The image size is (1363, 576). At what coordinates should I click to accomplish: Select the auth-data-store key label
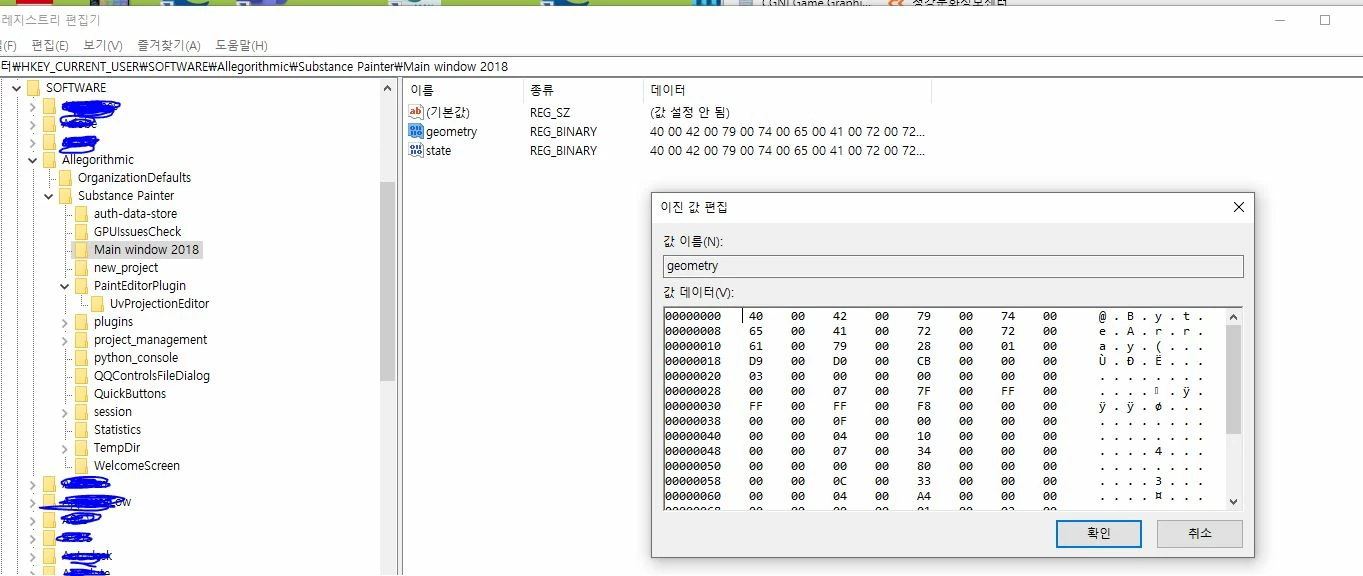point(135,214)
